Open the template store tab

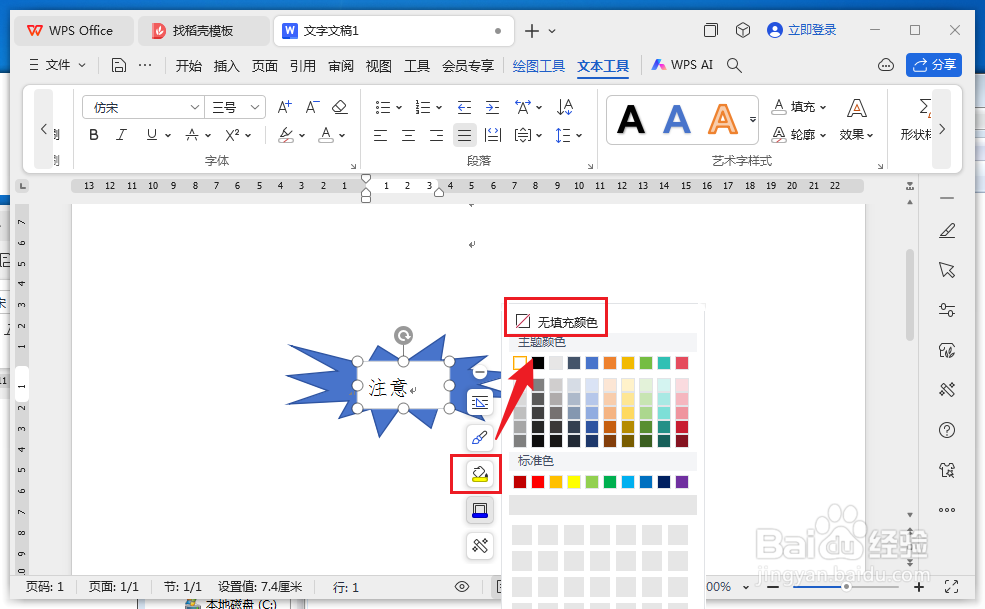pos(203,31)
